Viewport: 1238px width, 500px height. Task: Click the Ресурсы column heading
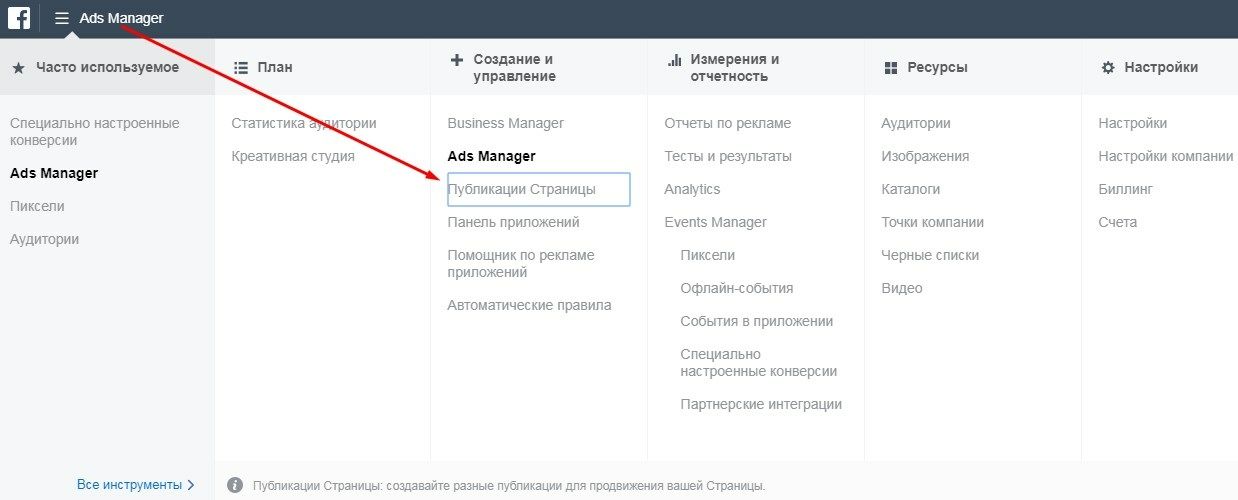pyautogui.click(x=938, y=67)
